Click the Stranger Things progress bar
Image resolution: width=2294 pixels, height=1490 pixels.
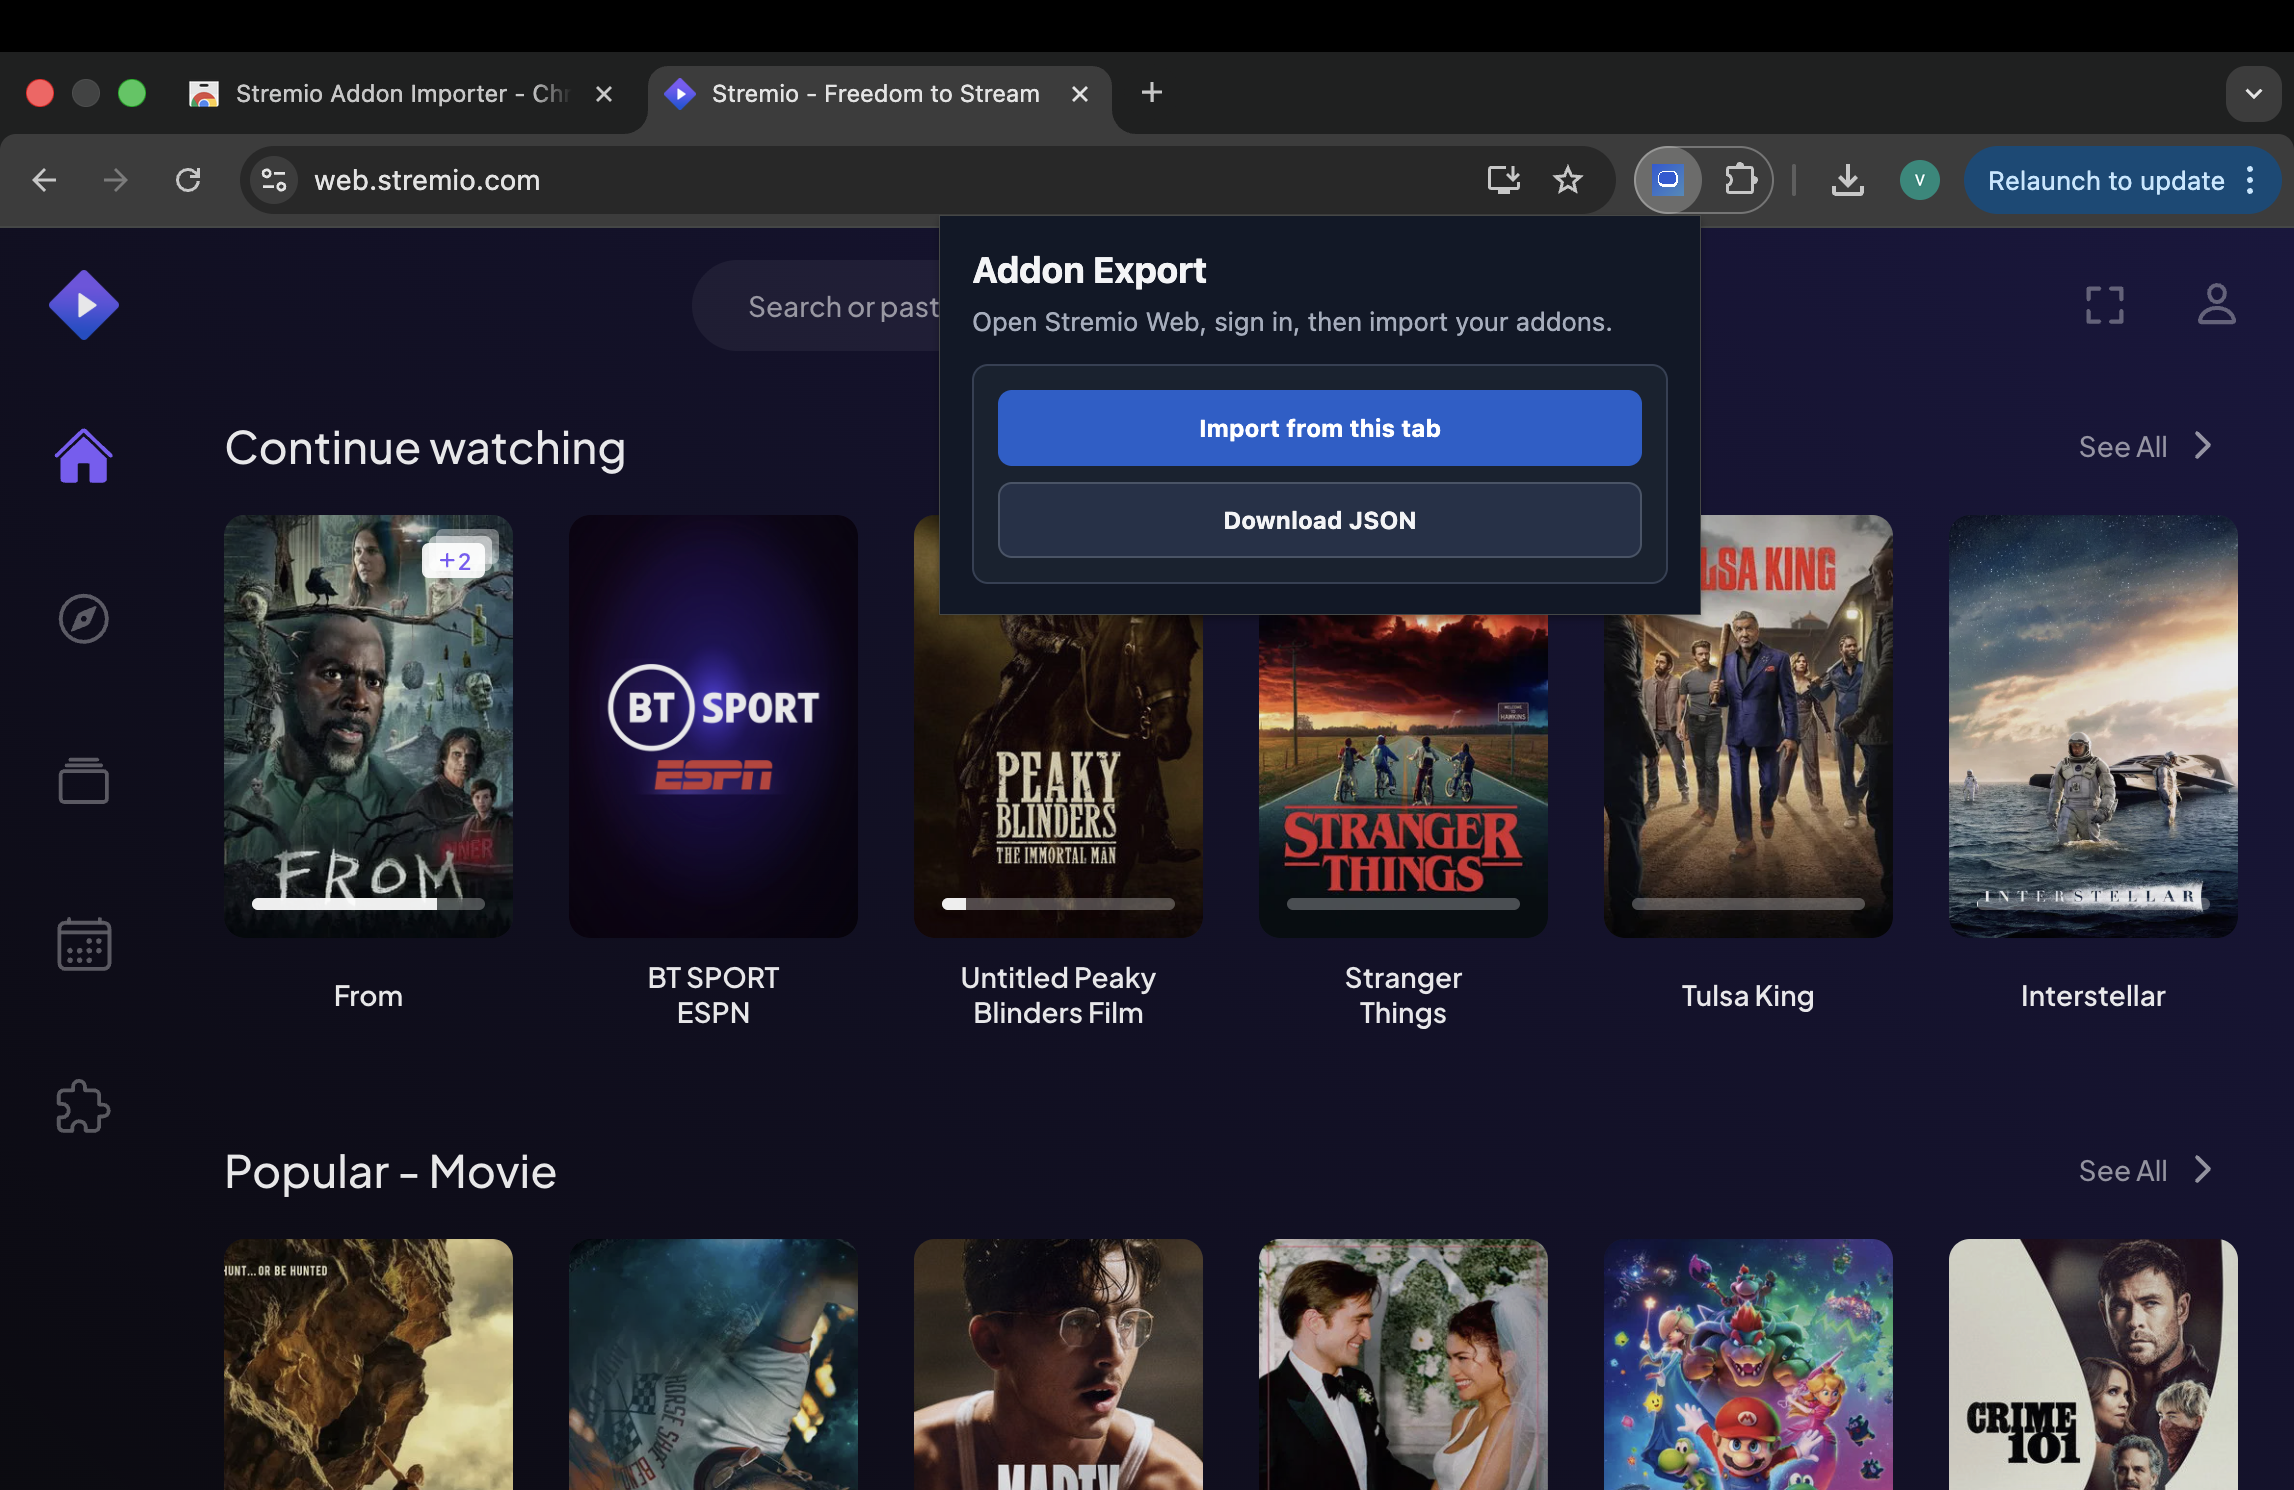click(1403, 904)
